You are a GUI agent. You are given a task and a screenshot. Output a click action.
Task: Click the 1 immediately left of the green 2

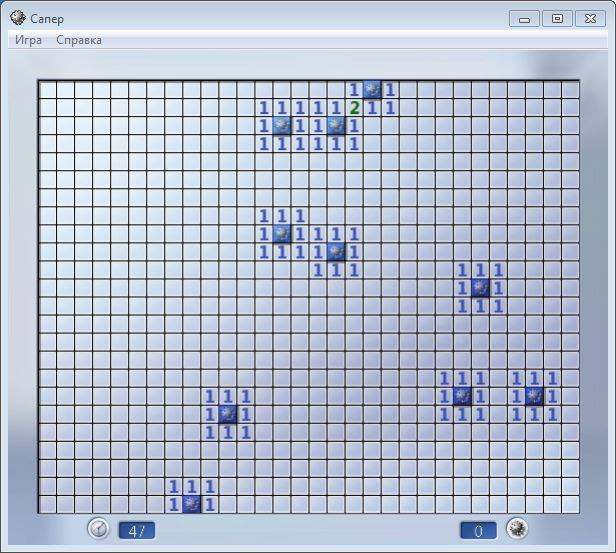coord(336,108)
